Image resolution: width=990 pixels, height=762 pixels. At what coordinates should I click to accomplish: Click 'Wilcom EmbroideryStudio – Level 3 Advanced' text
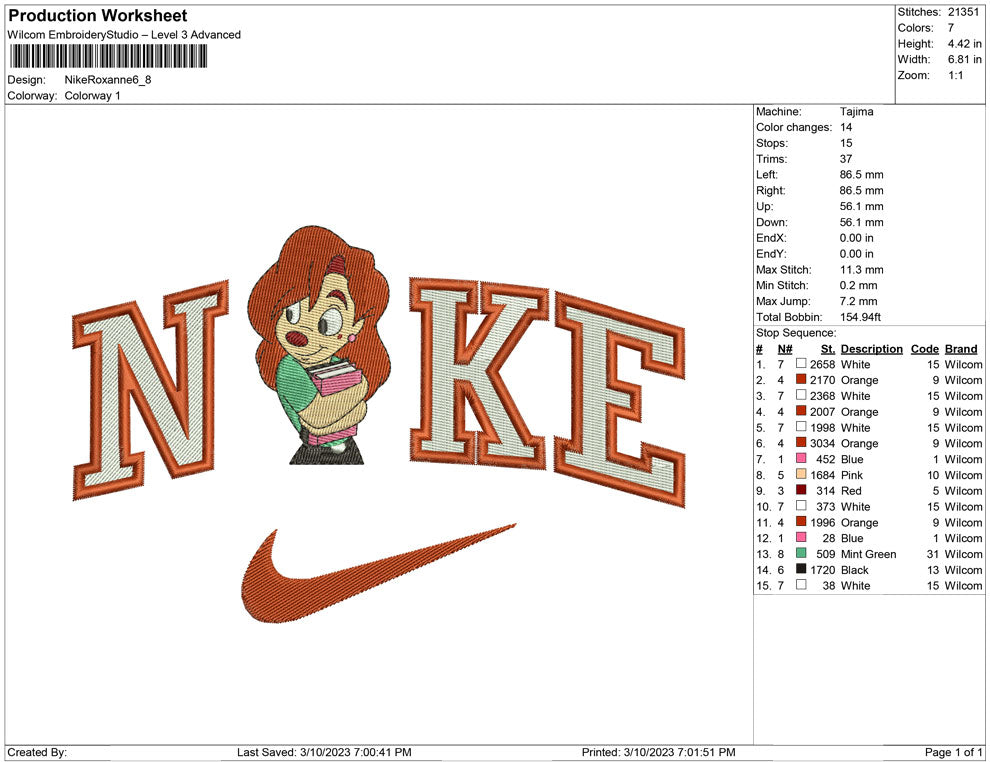click(x=124, y=35)
